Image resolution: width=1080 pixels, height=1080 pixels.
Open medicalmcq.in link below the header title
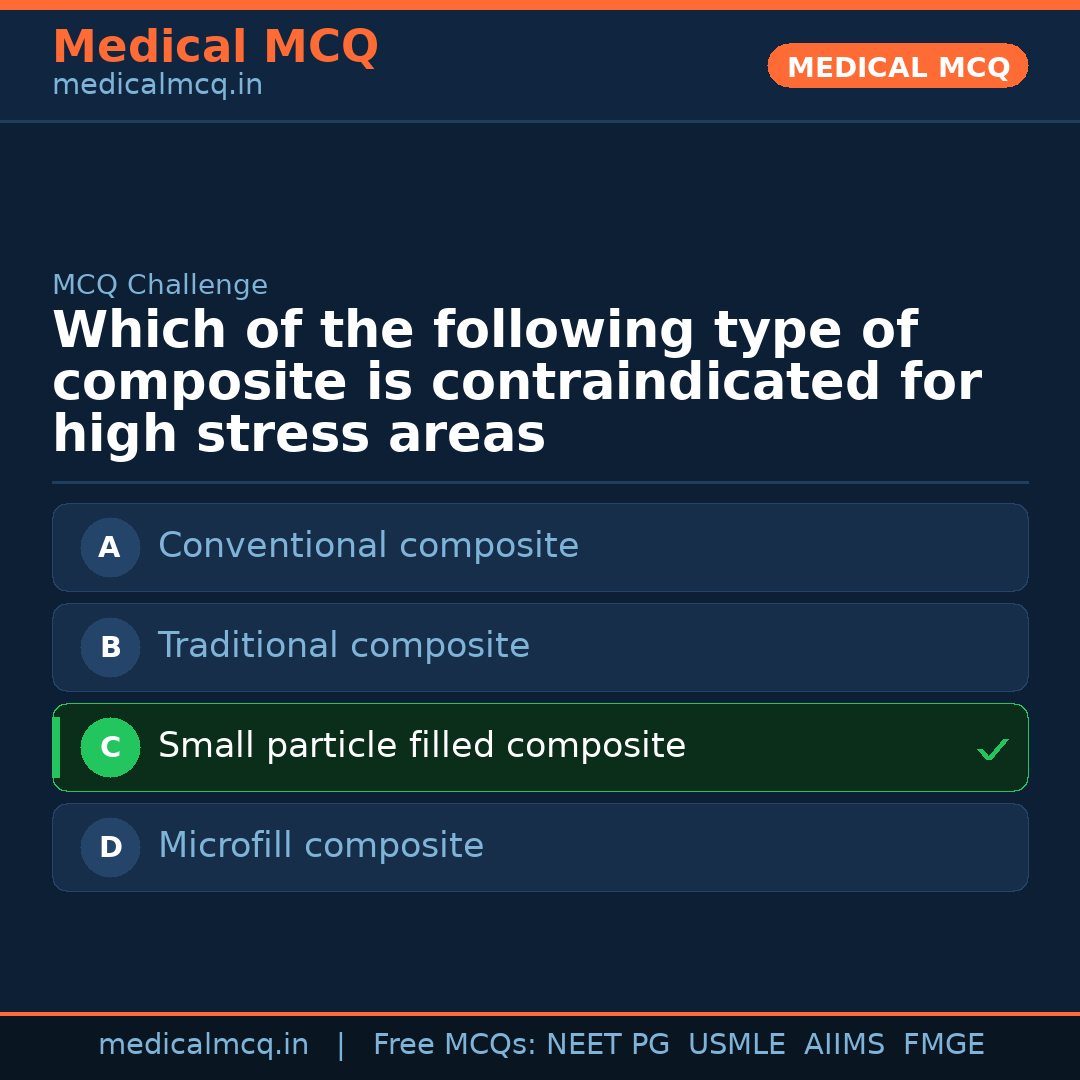click(157, 85)
